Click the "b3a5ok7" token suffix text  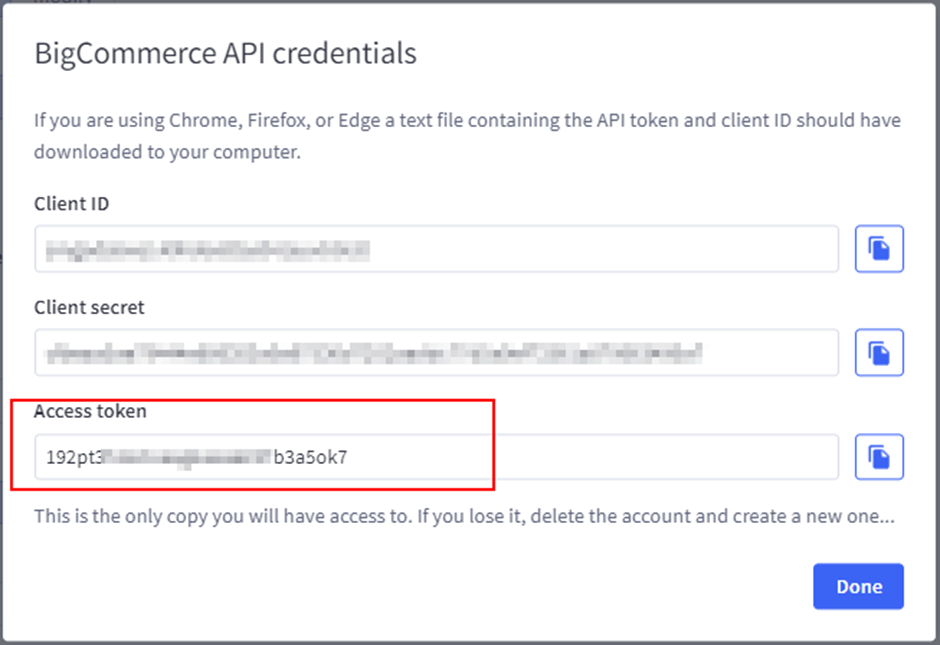310,458
